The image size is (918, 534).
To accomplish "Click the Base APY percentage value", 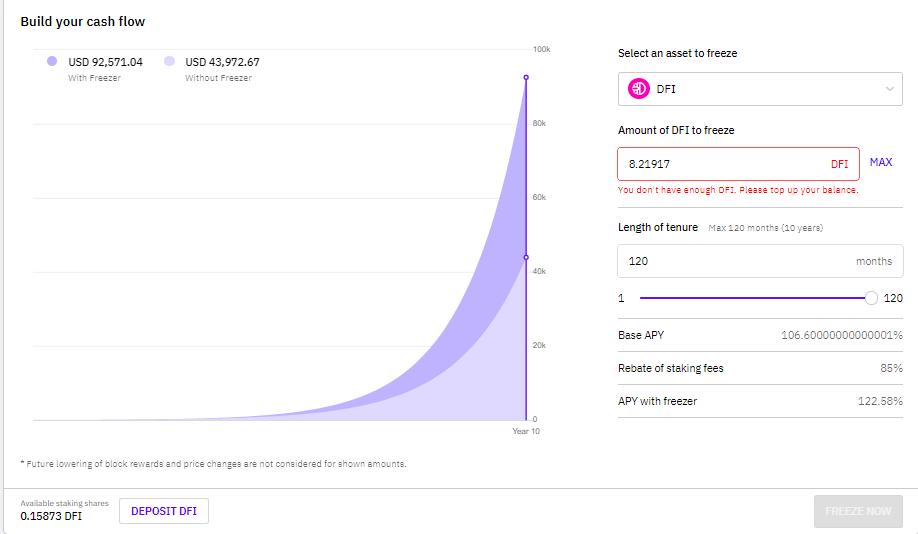I will (842, 335).
